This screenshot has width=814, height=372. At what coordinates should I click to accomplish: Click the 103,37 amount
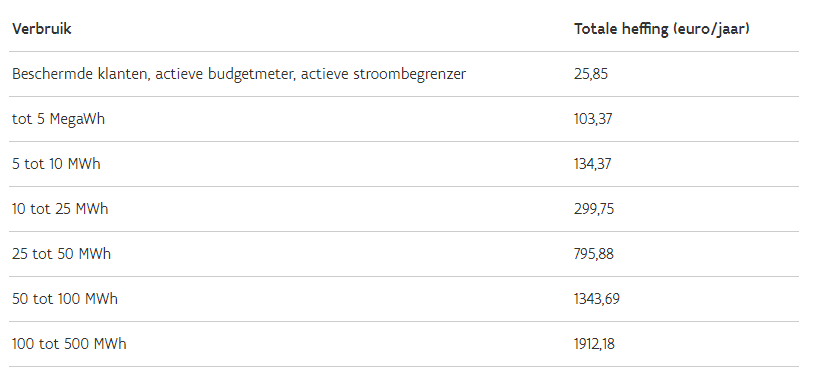tap(593, 119)
